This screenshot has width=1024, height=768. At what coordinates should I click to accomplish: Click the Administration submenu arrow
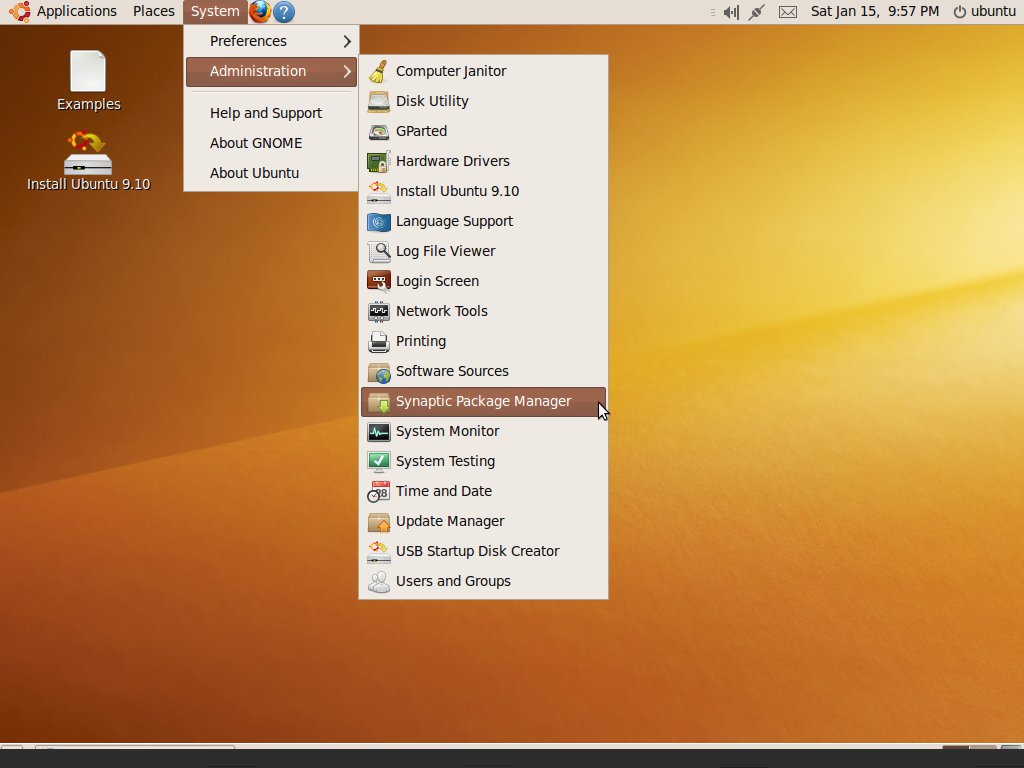click(x=347, y=71)
